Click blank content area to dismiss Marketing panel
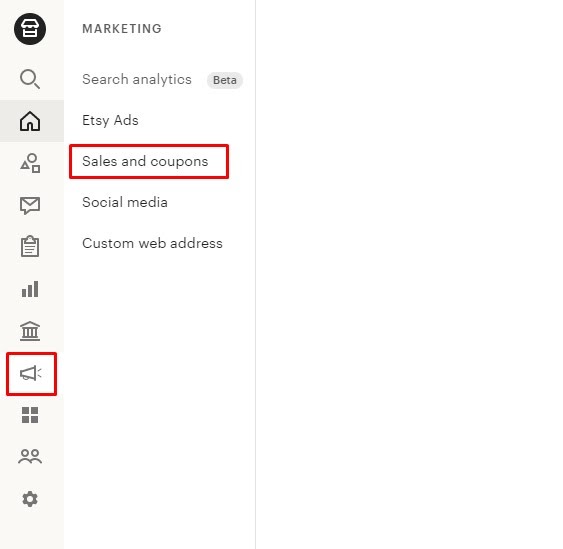Image resolution: width=563 pixels, height=549 pixels. (x=409, y=274)
